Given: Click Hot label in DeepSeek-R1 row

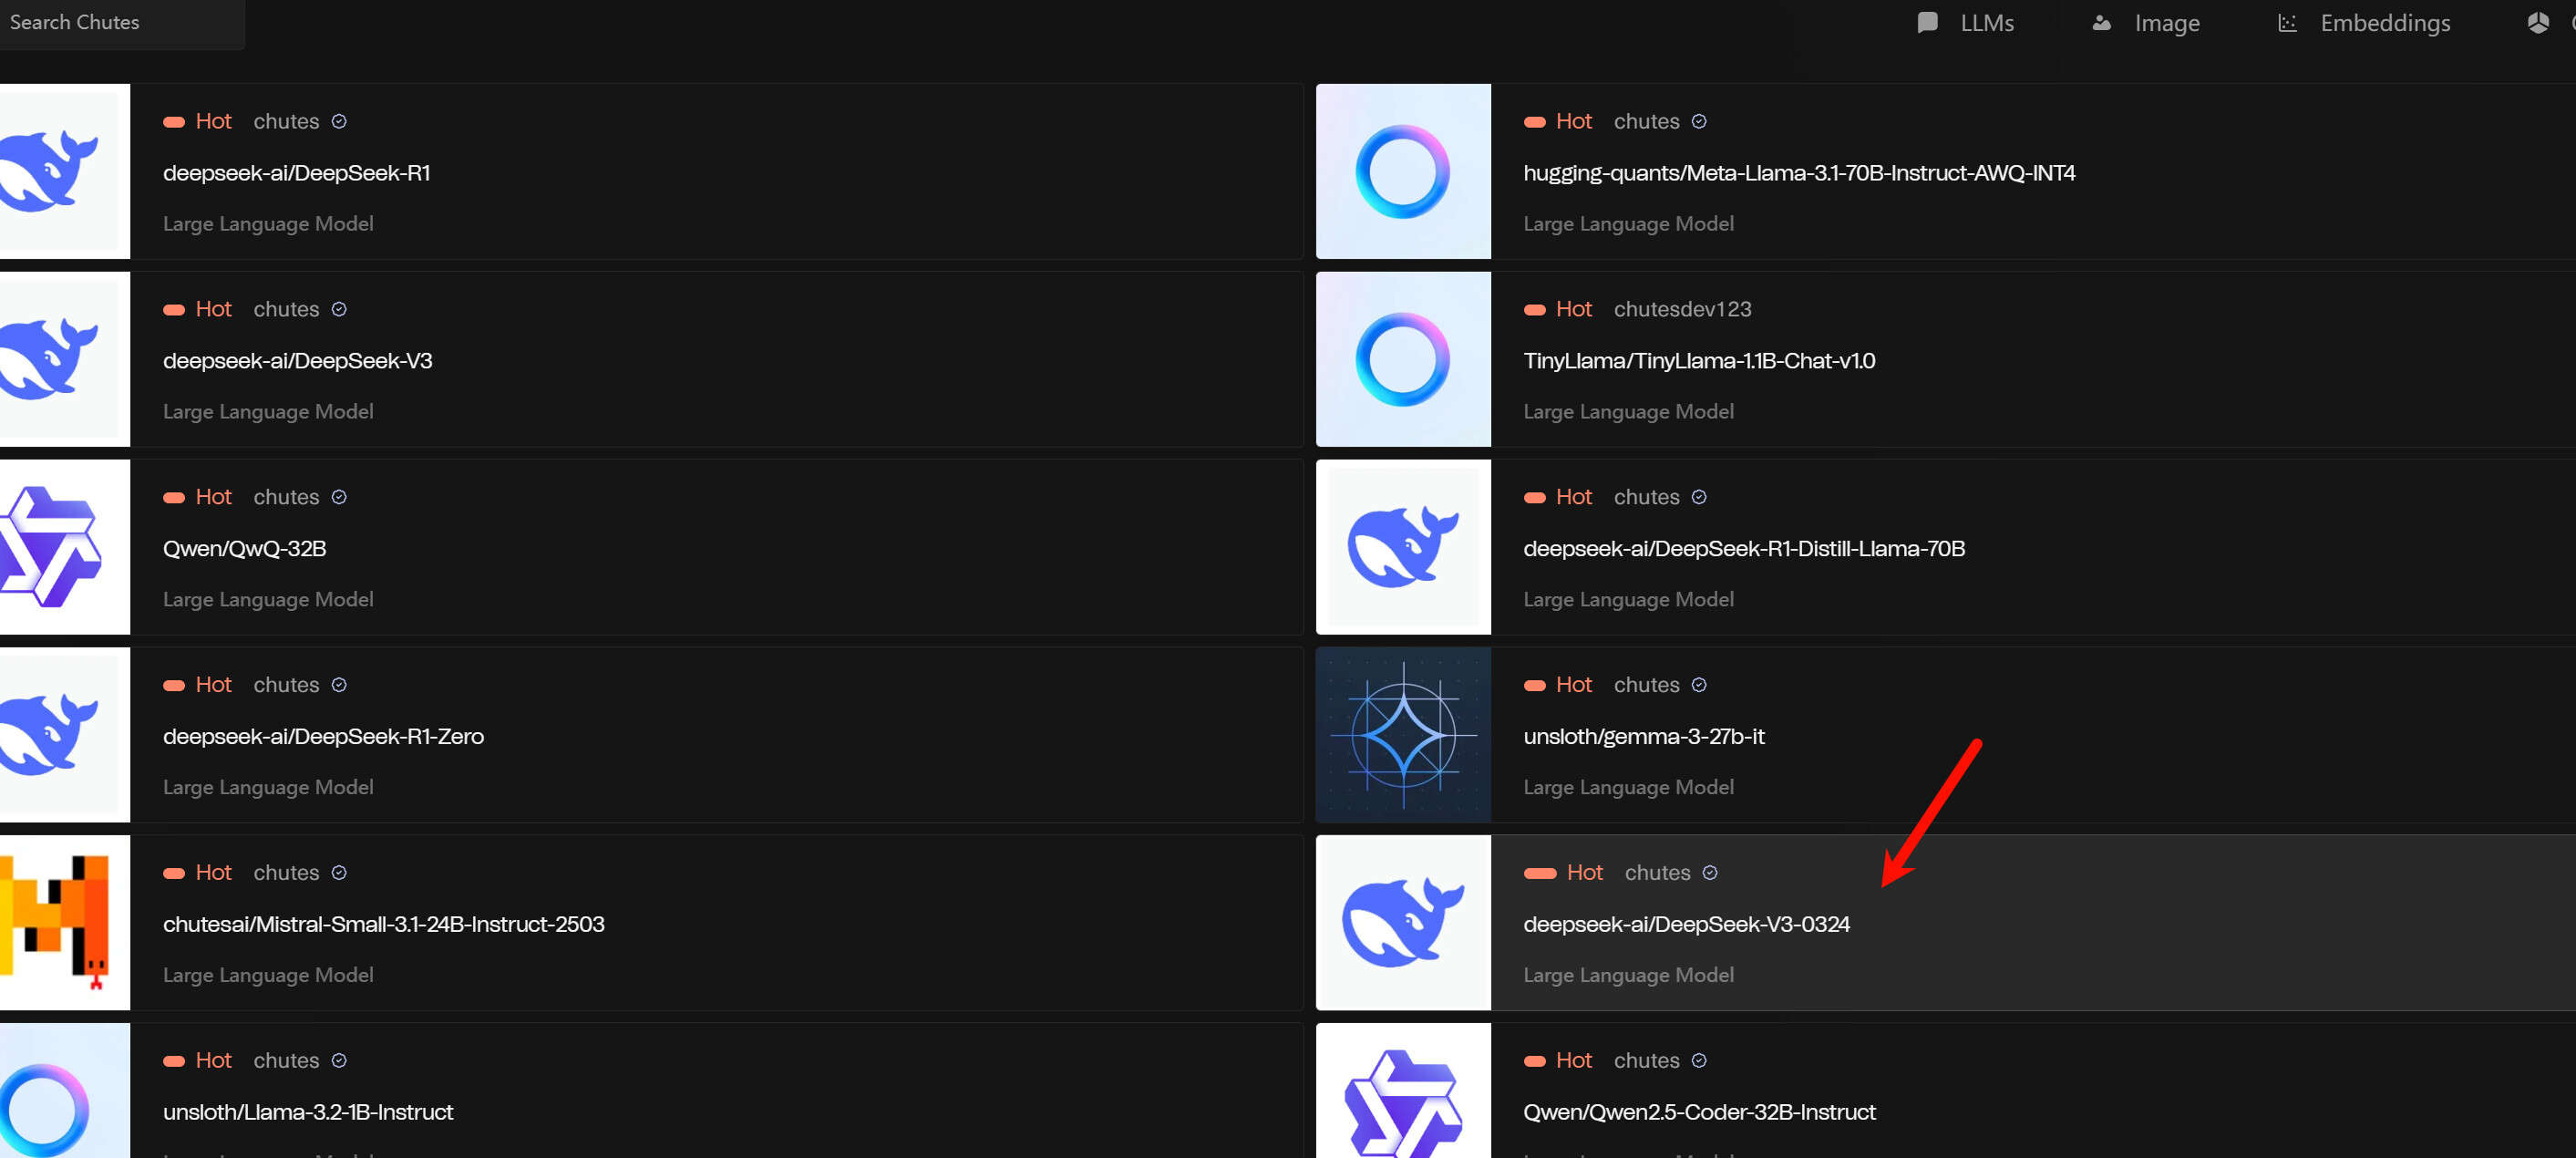Looking at the screenshot, I should [x=213, y=121].
